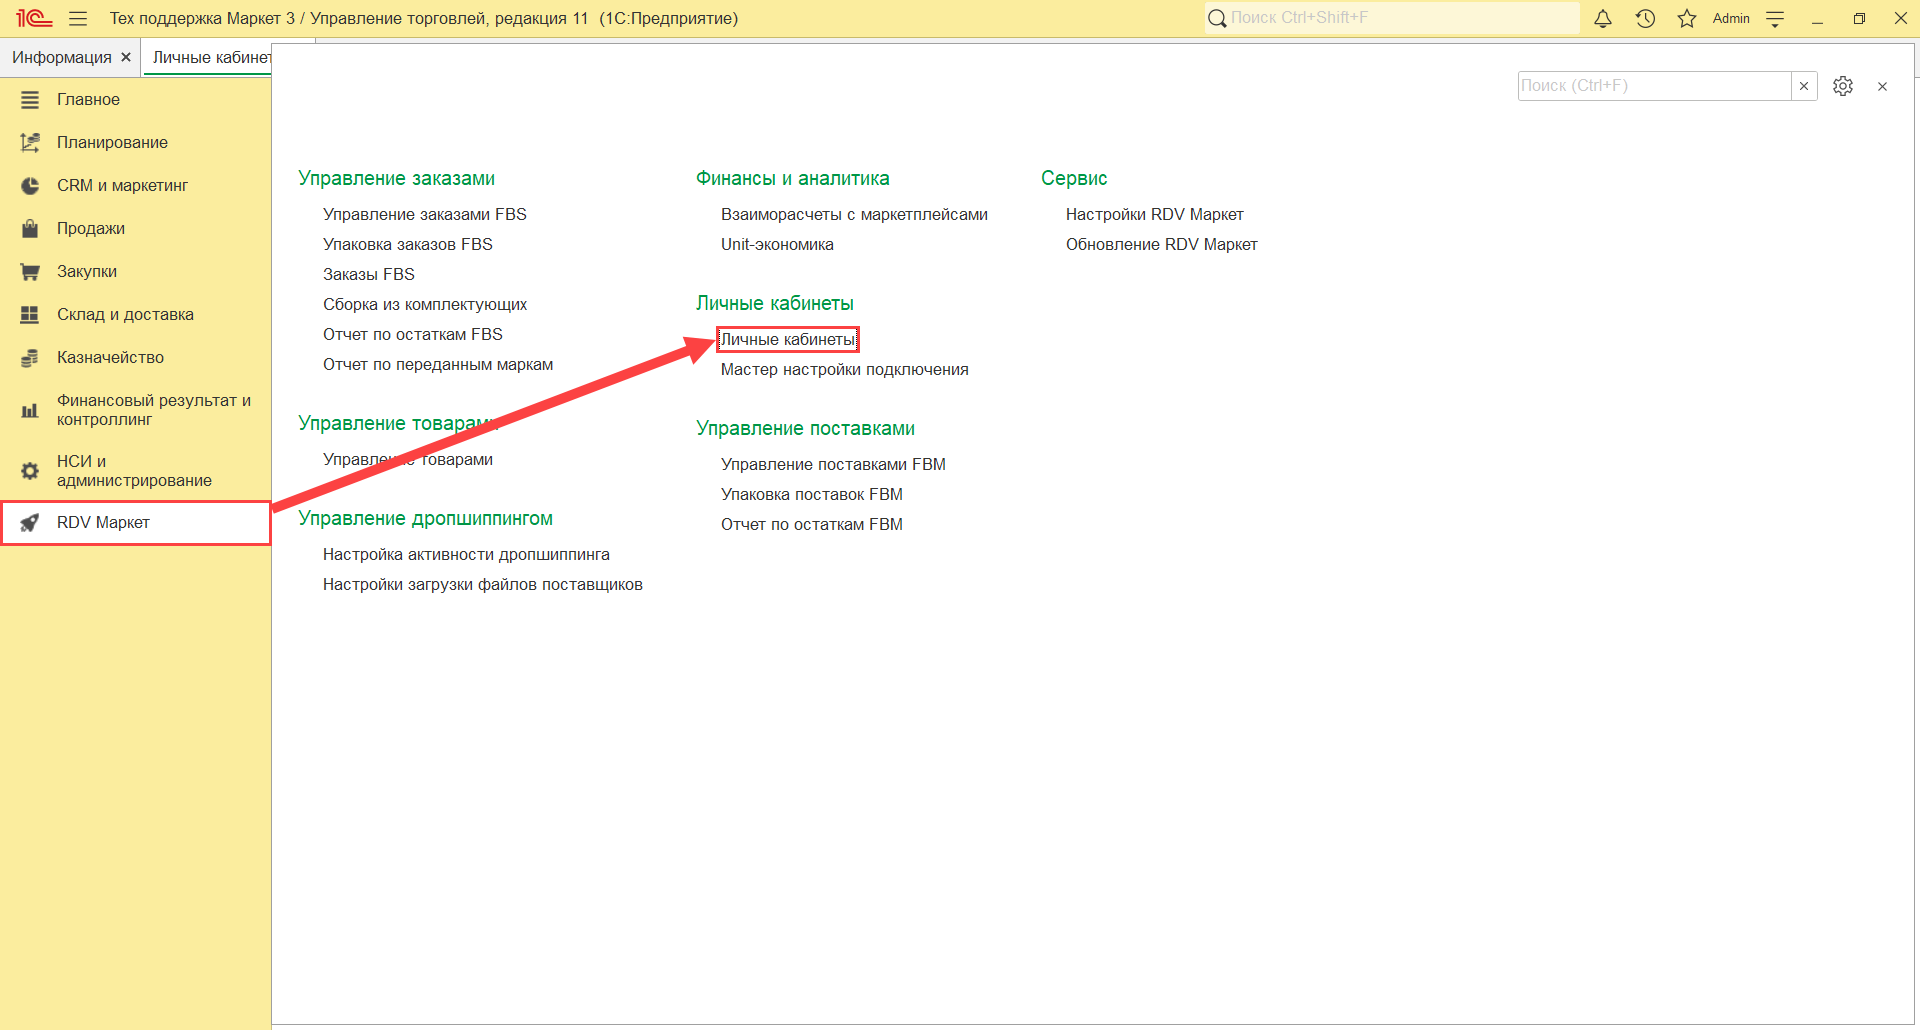Image resolution: width=1920 pixels, height=1030 pixels.
Task: Click the 1C logo icon
Action: (33, 18)
